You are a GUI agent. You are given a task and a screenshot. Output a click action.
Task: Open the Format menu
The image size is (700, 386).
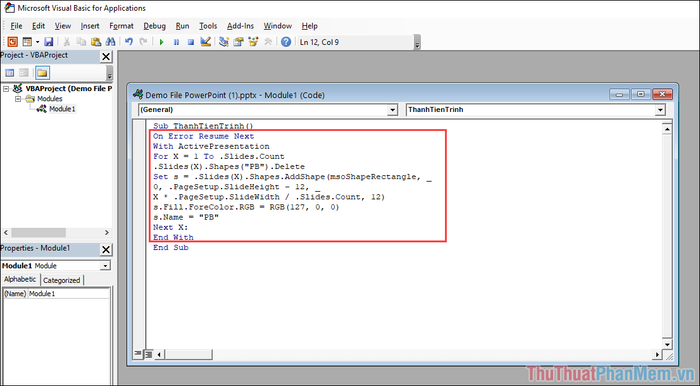121,26
